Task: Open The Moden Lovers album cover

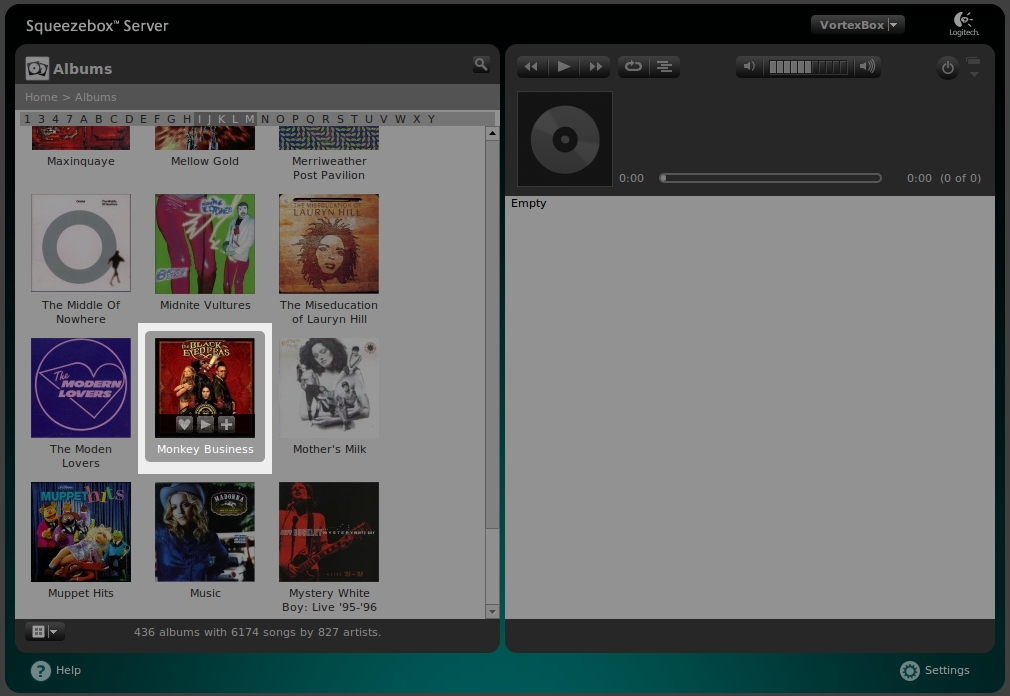Action: point(81,388)
